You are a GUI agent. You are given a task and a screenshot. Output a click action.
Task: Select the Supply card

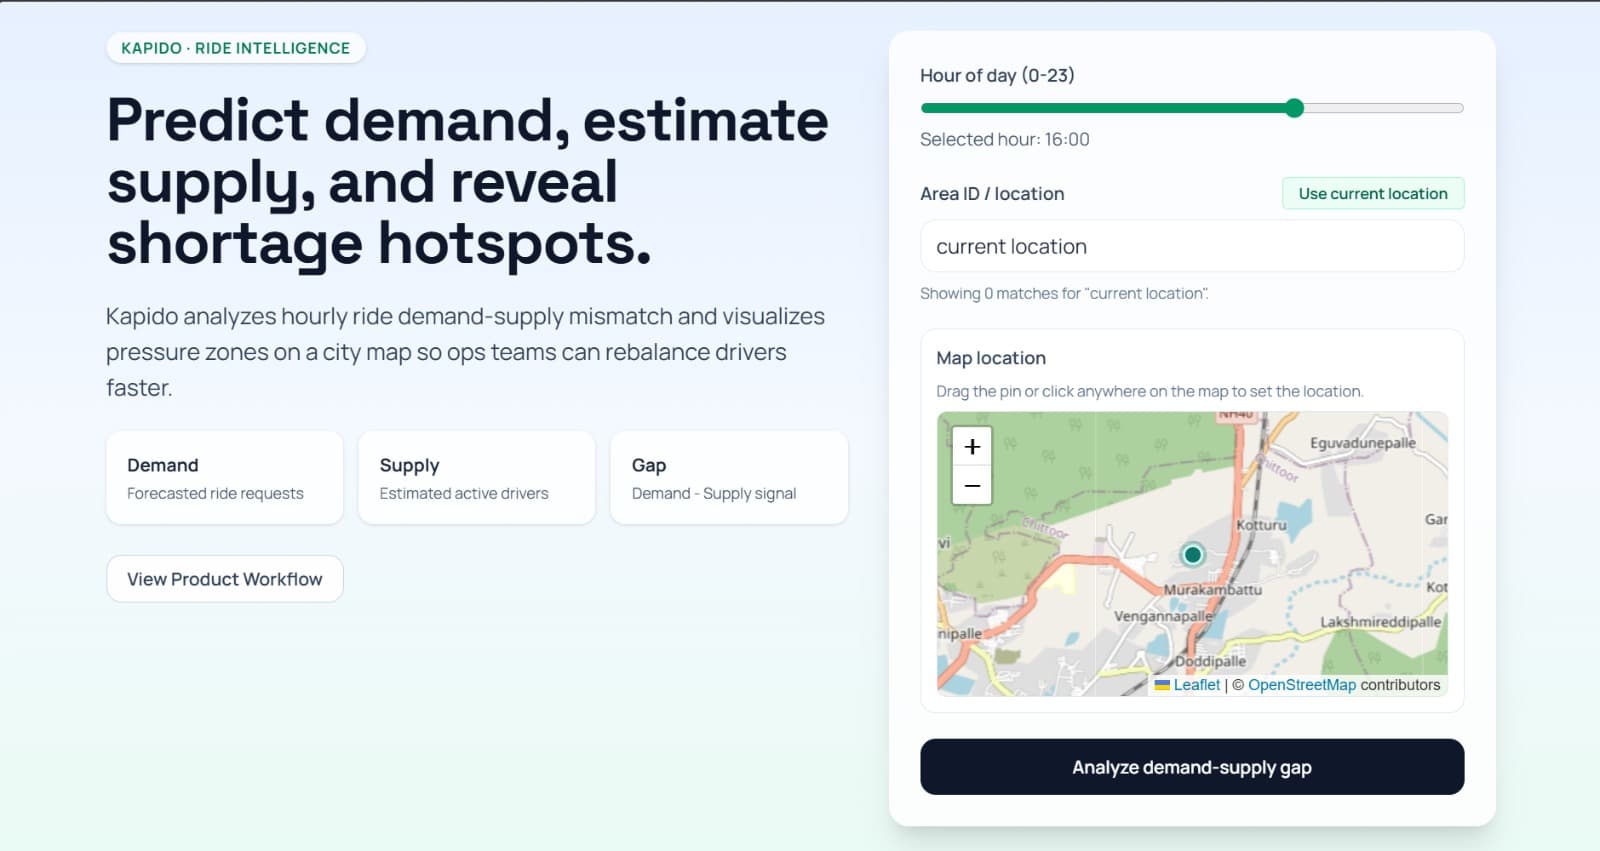[477, 478]
